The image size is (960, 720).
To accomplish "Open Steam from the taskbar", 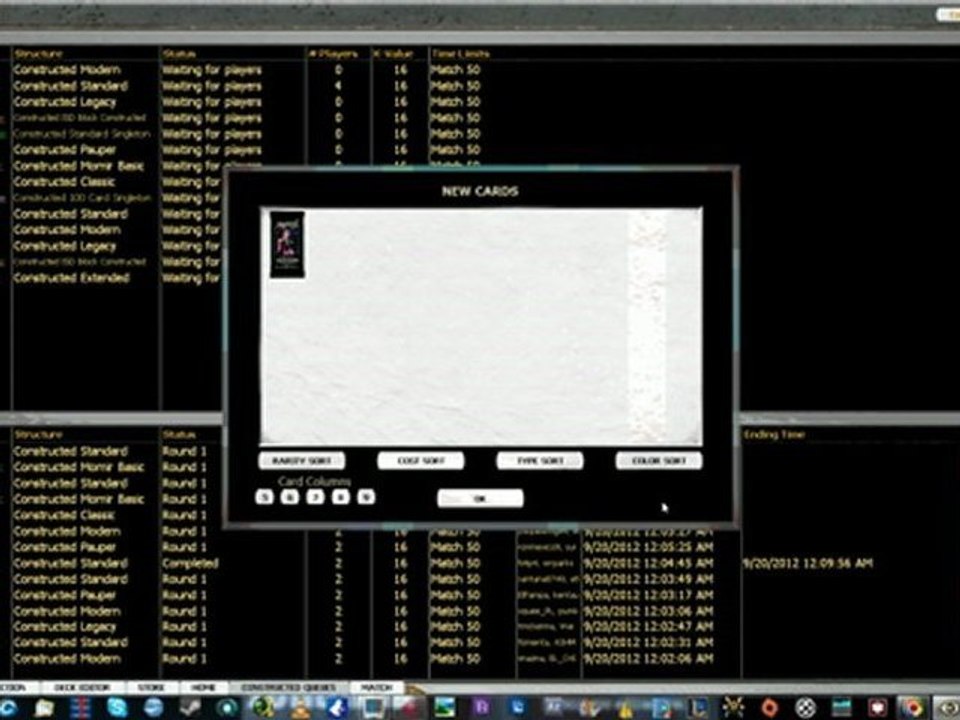I will 190,708.
